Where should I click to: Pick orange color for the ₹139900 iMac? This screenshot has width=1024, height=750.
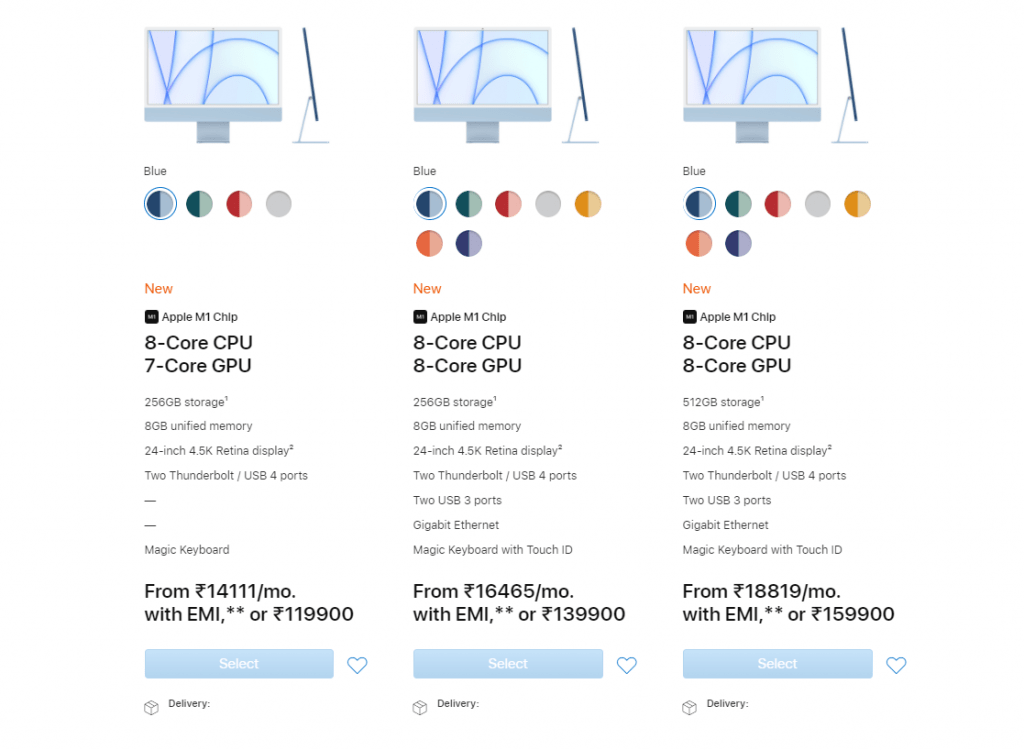tap(429, 244)
